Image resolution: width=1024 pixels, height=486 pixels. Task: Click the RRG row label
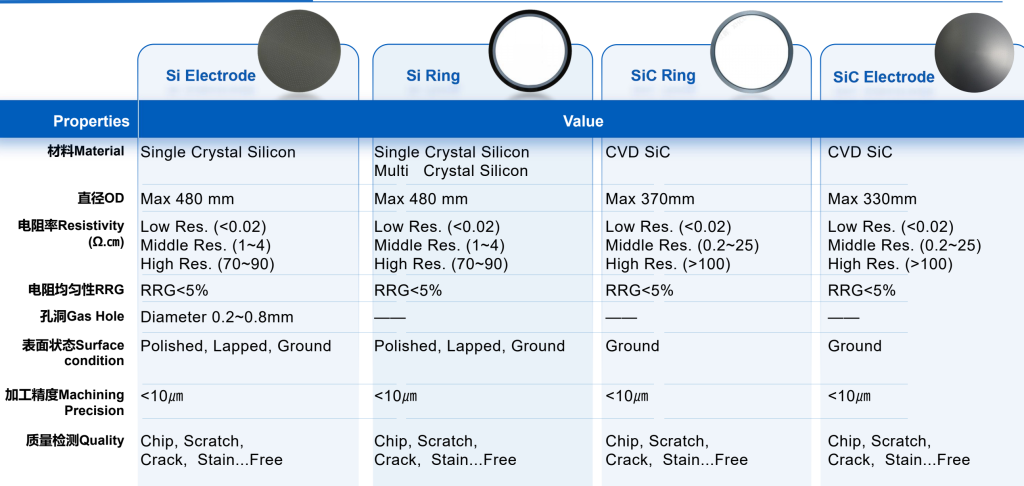point(76,290)
